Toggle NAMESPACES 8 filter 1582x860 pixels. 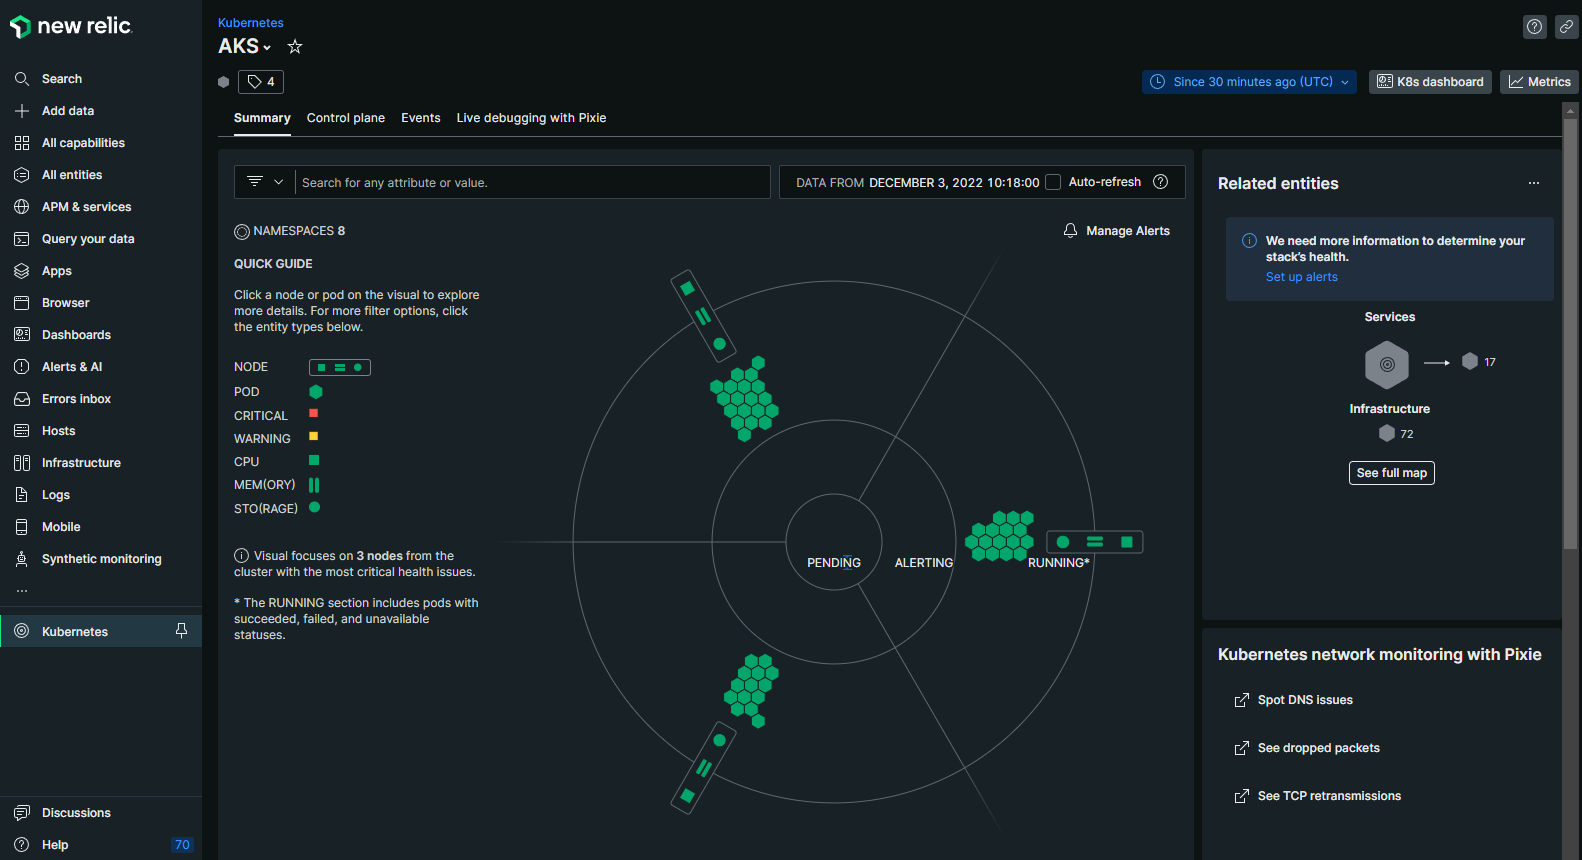tap(290, 231)
